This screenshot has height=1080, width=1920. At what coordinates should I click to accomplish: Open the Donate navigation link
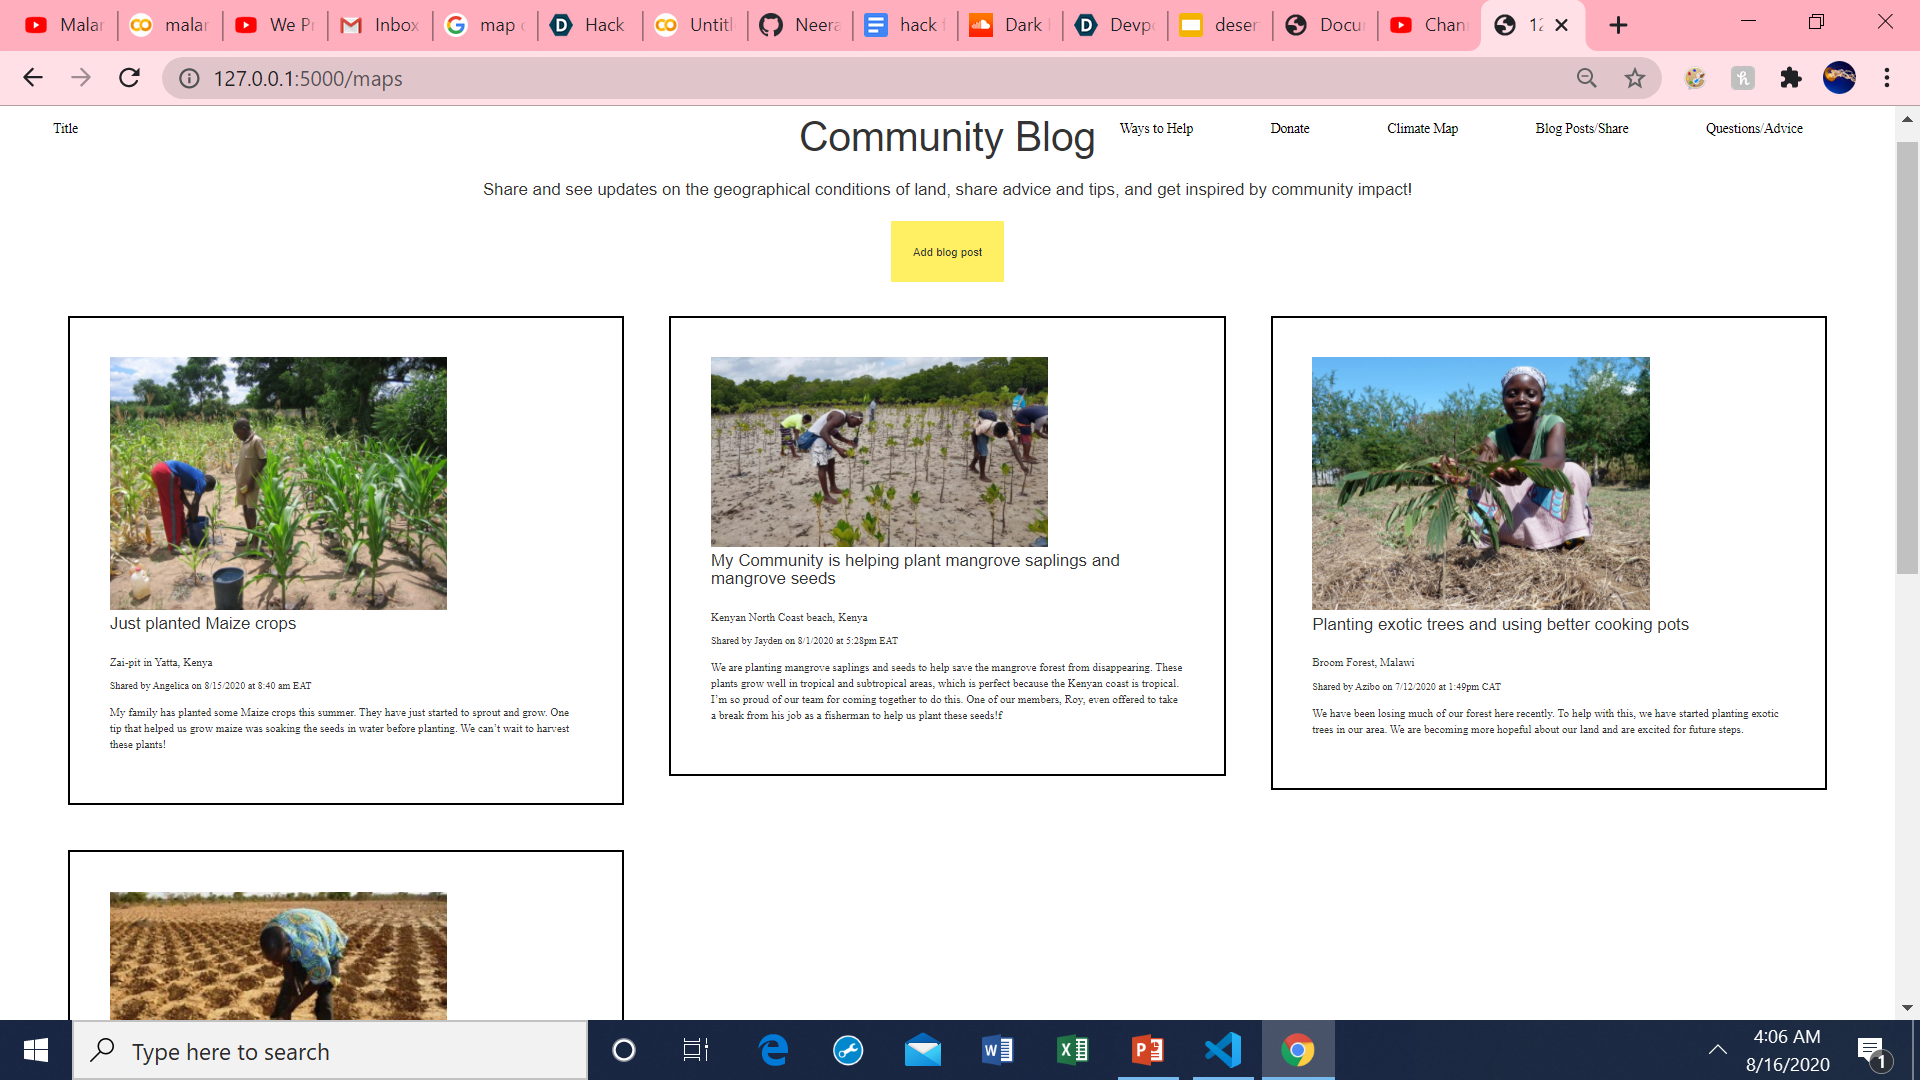[x=1289, y=128]
